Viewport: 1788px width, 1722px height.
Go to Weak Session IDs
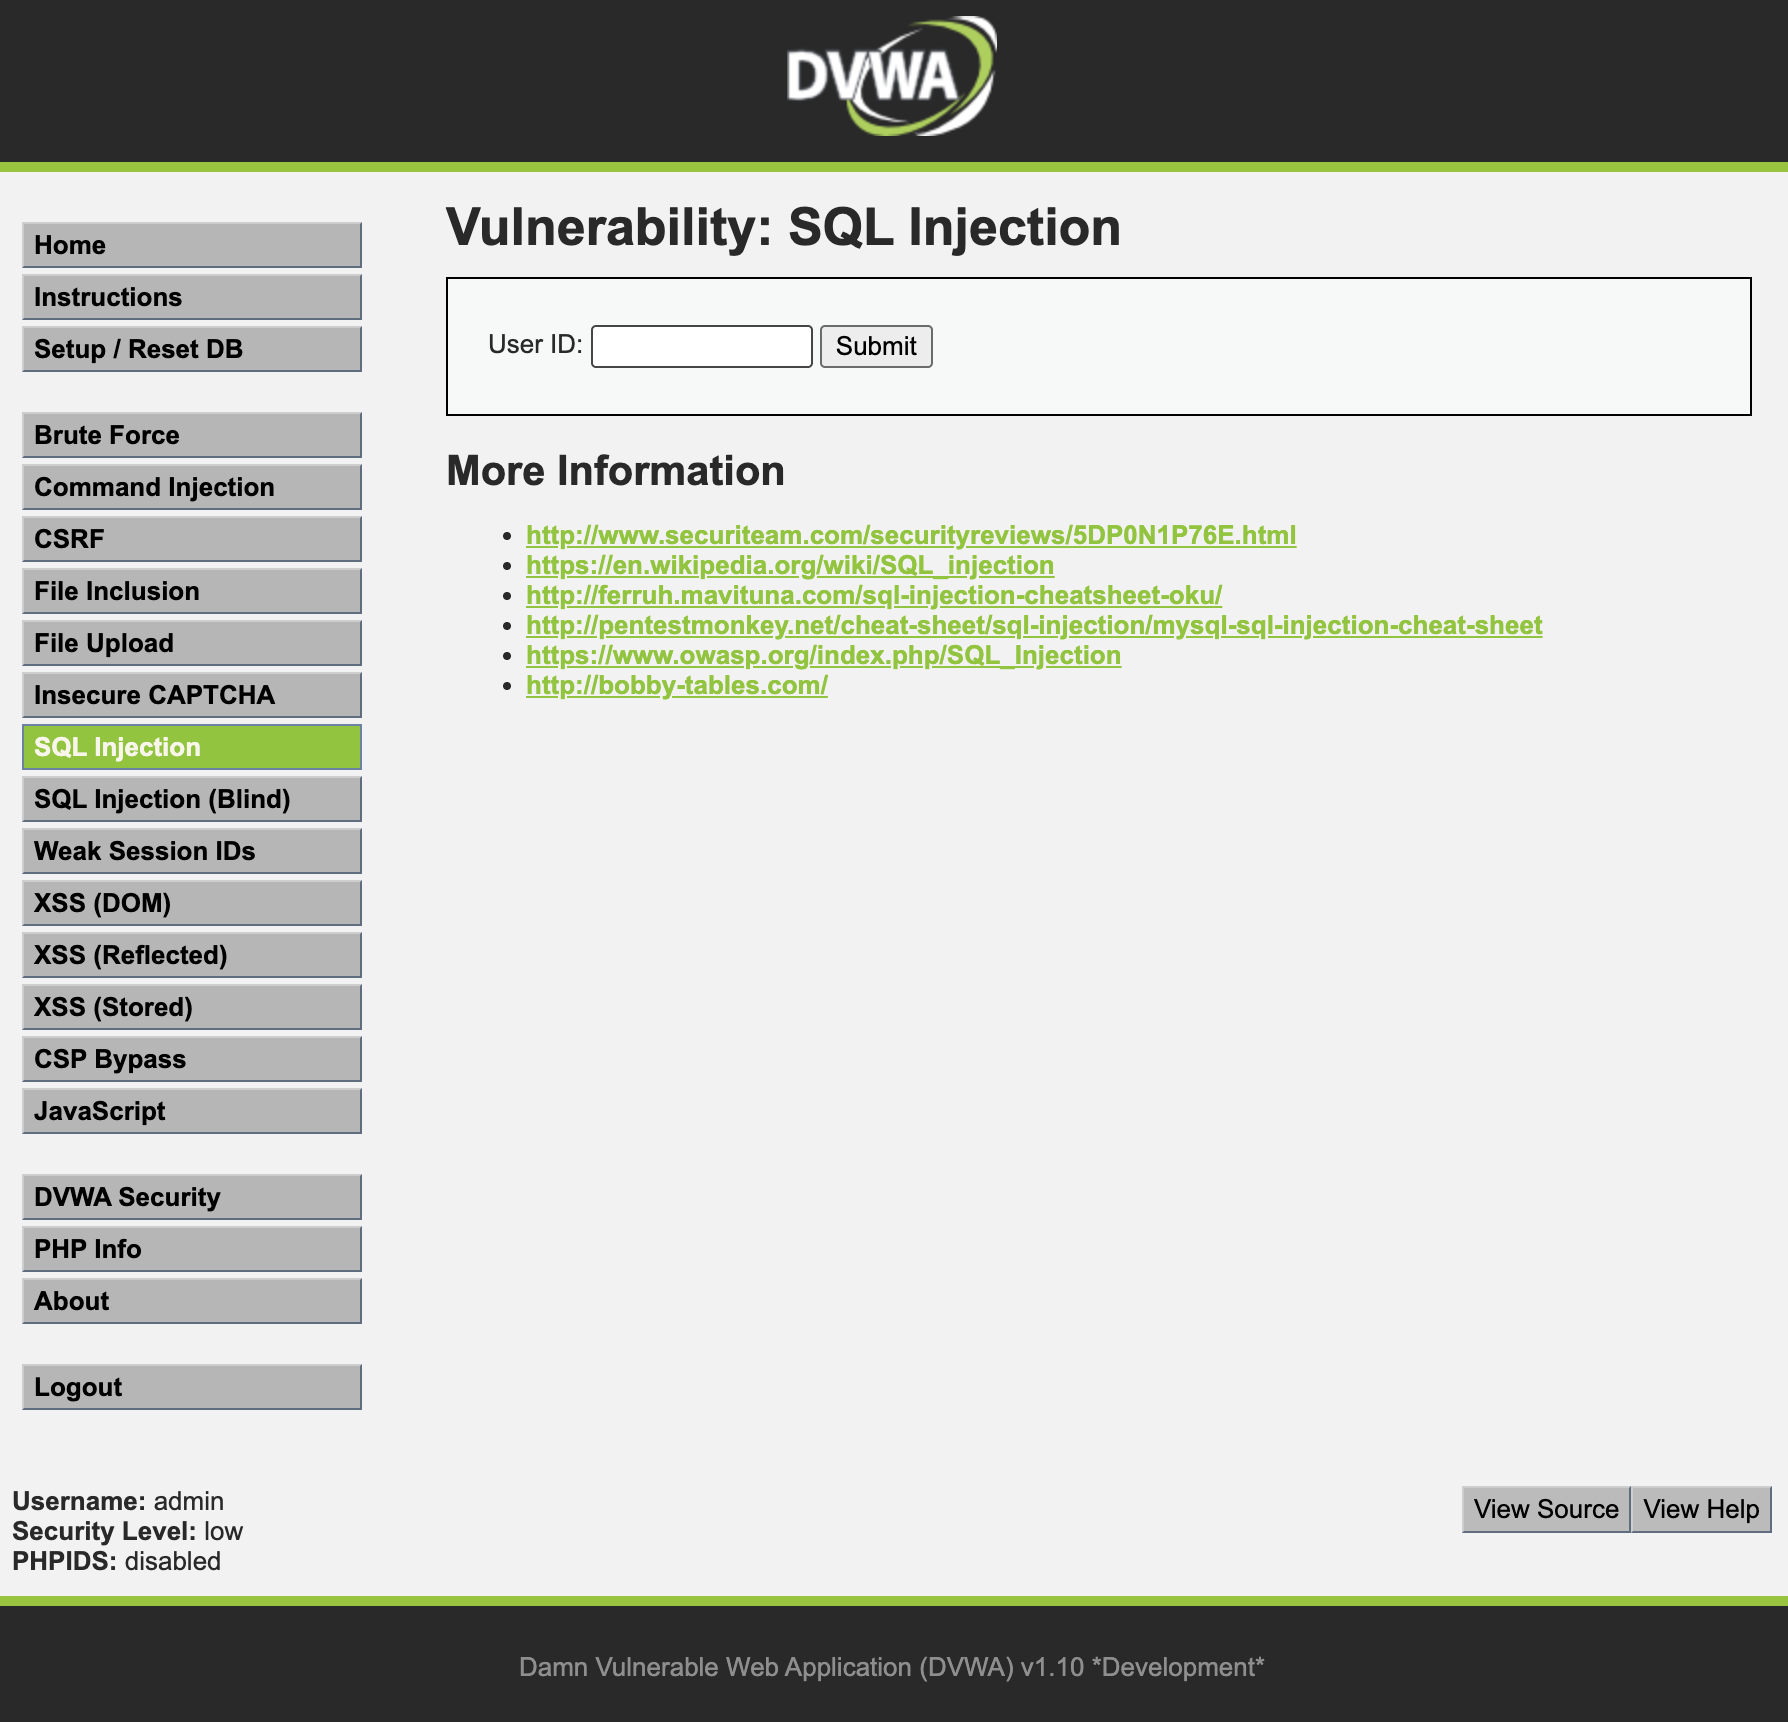(x=192, y=851)
